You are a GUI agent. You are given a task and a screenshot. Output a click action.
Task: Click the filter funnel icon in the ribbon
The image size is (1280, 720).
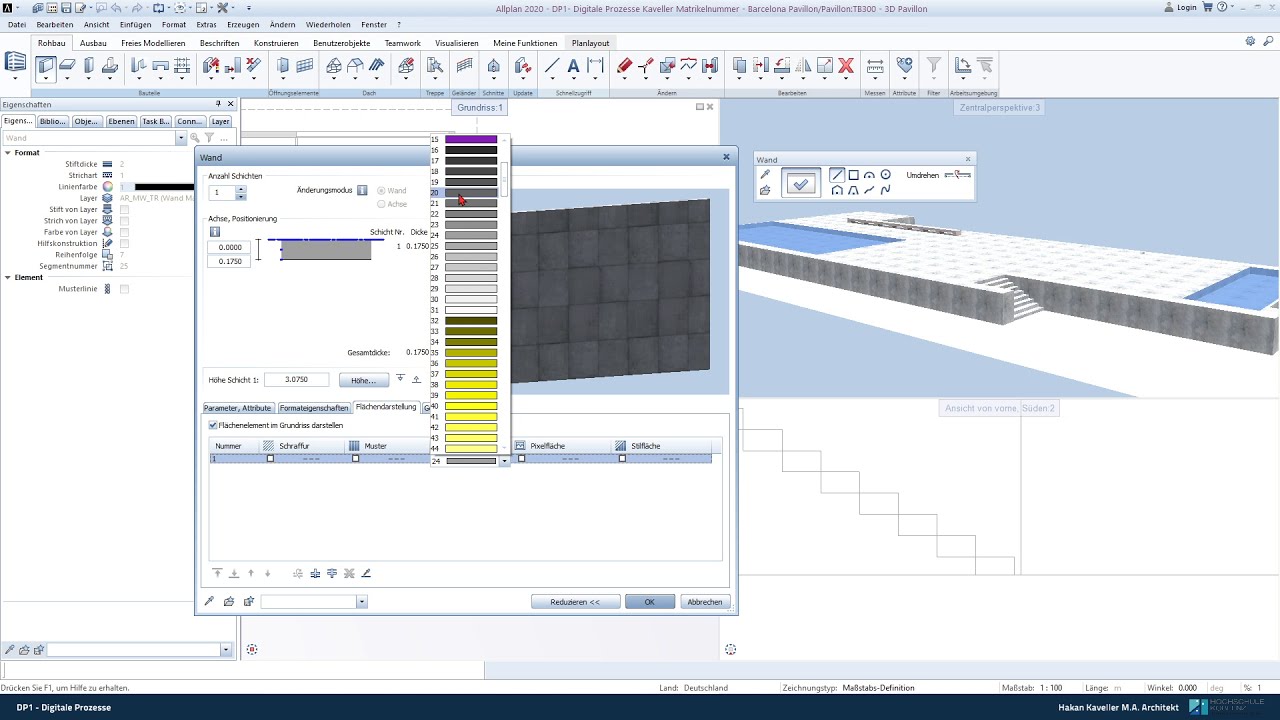pos(934,66)
